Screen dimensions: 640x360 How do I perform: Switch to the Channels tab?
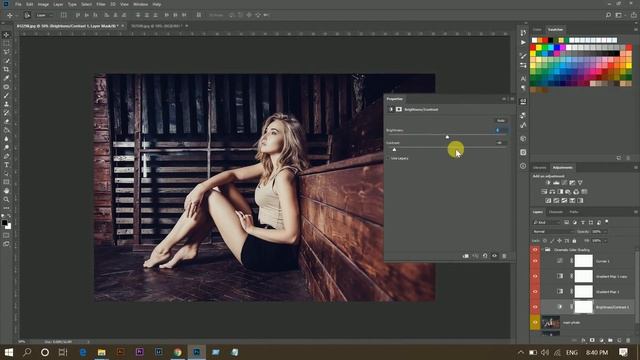pyautogui.click(x=556, y=212)
